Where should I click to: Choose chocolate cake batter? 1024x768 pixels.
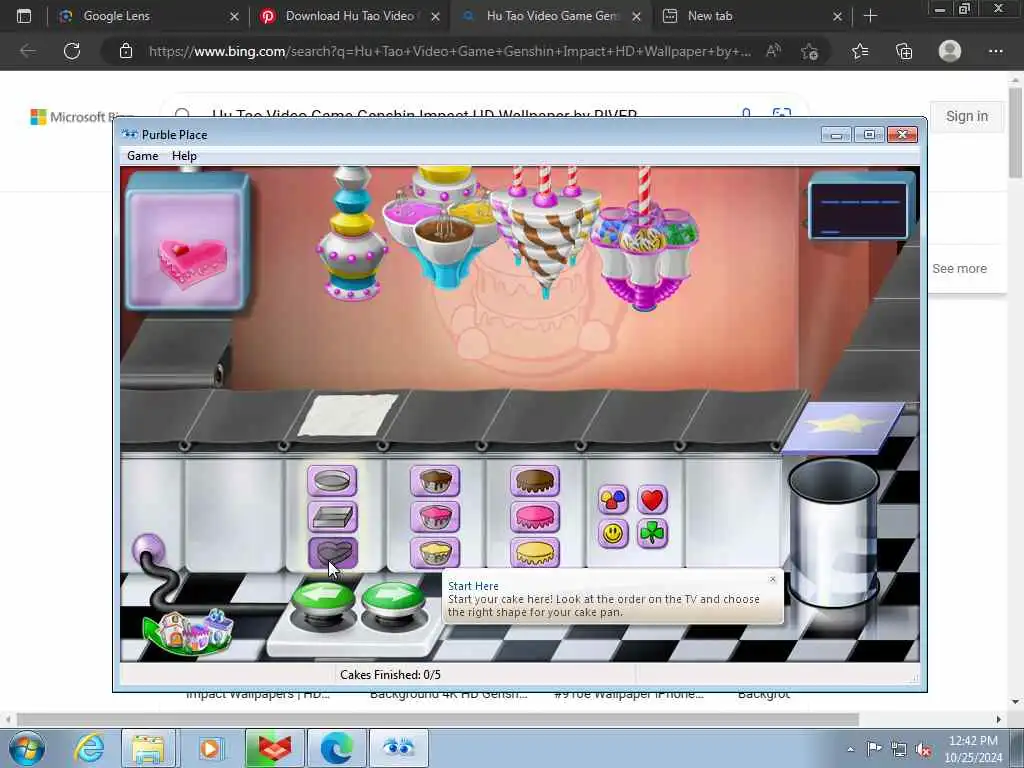tap(435, 481)
